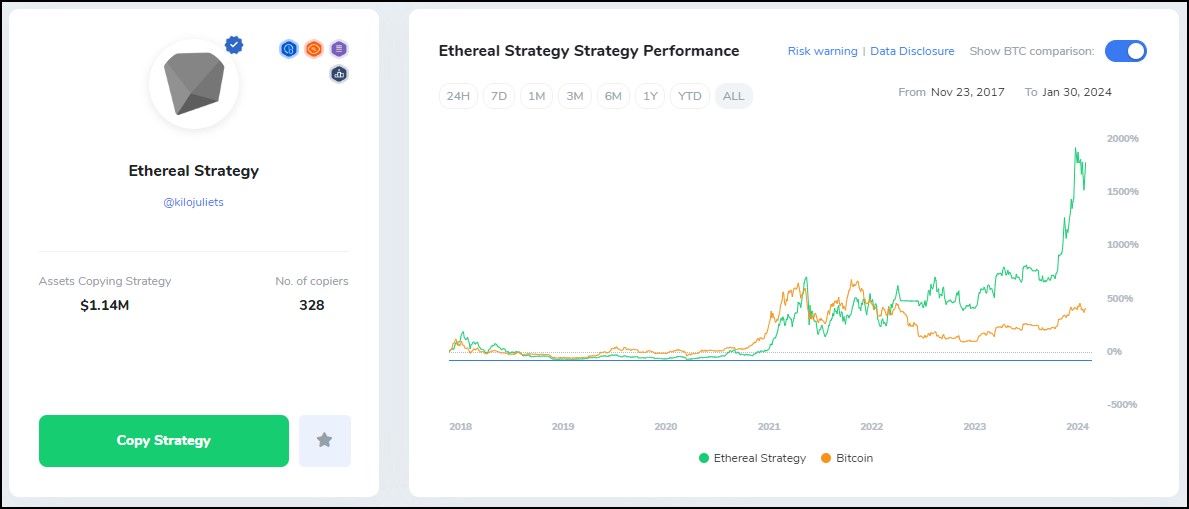The width and height of the screenshot is (1189, 509).
Task: Select the 24H time range
Action: point(458,96)
